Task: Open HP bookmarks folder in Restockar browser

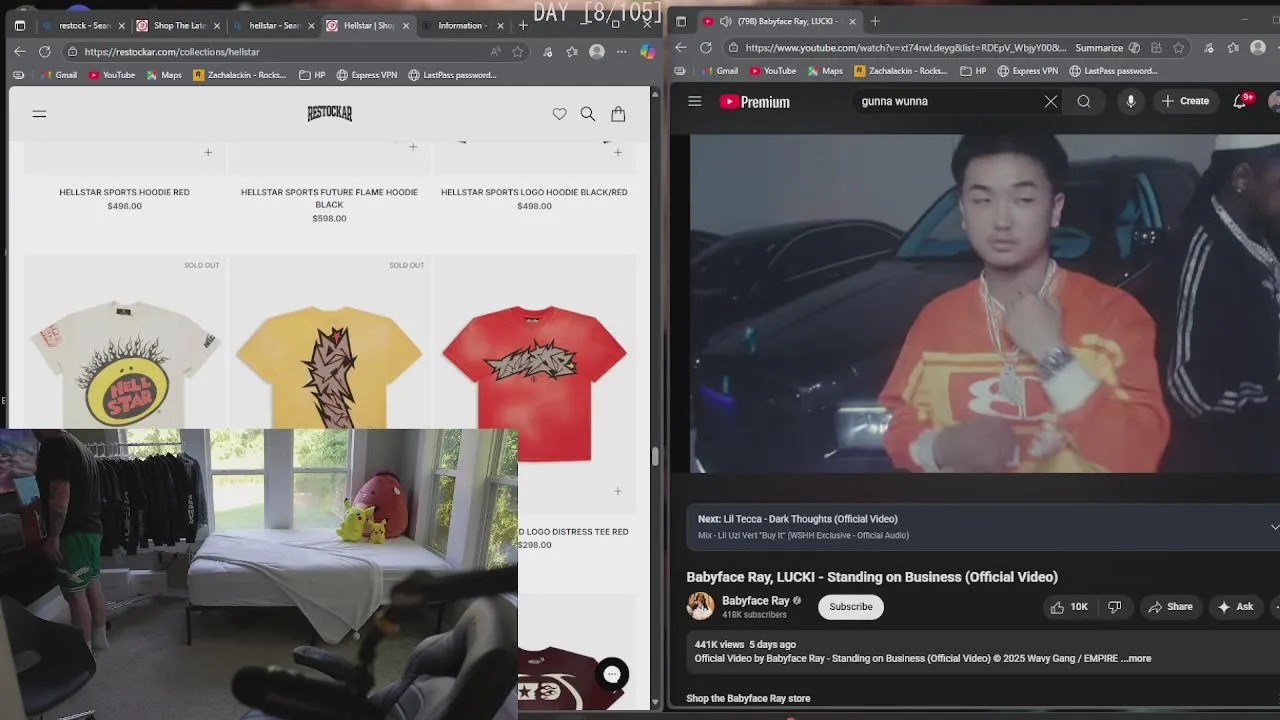Action: coord(313,75)
